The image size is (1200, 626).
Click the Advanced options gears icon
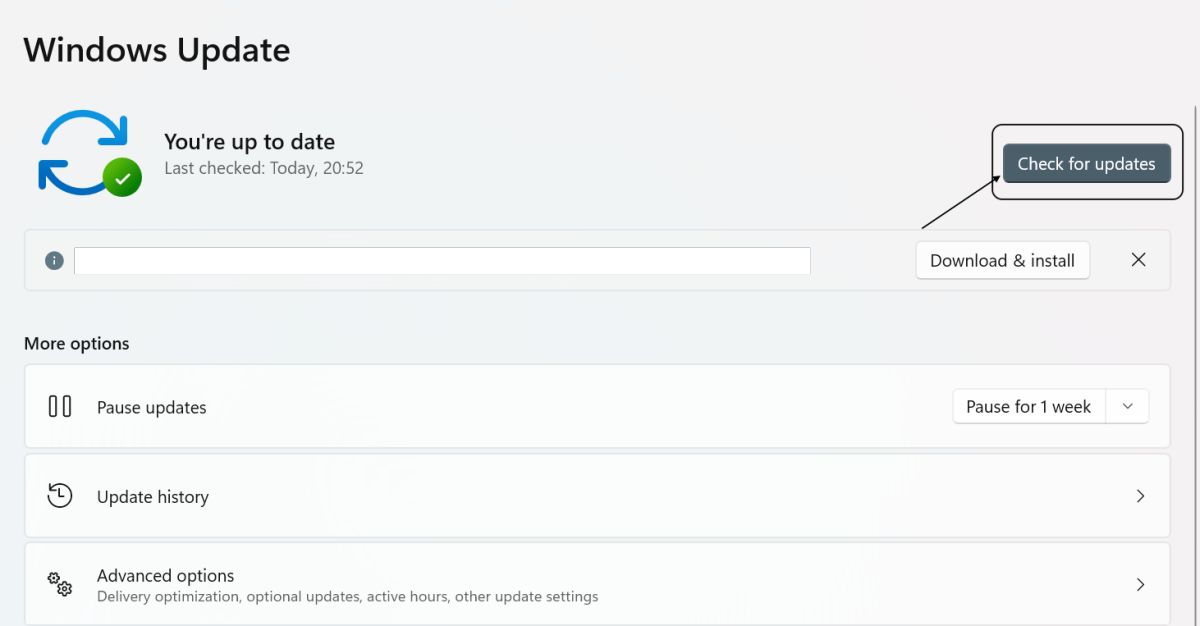[x=60, y=584]
